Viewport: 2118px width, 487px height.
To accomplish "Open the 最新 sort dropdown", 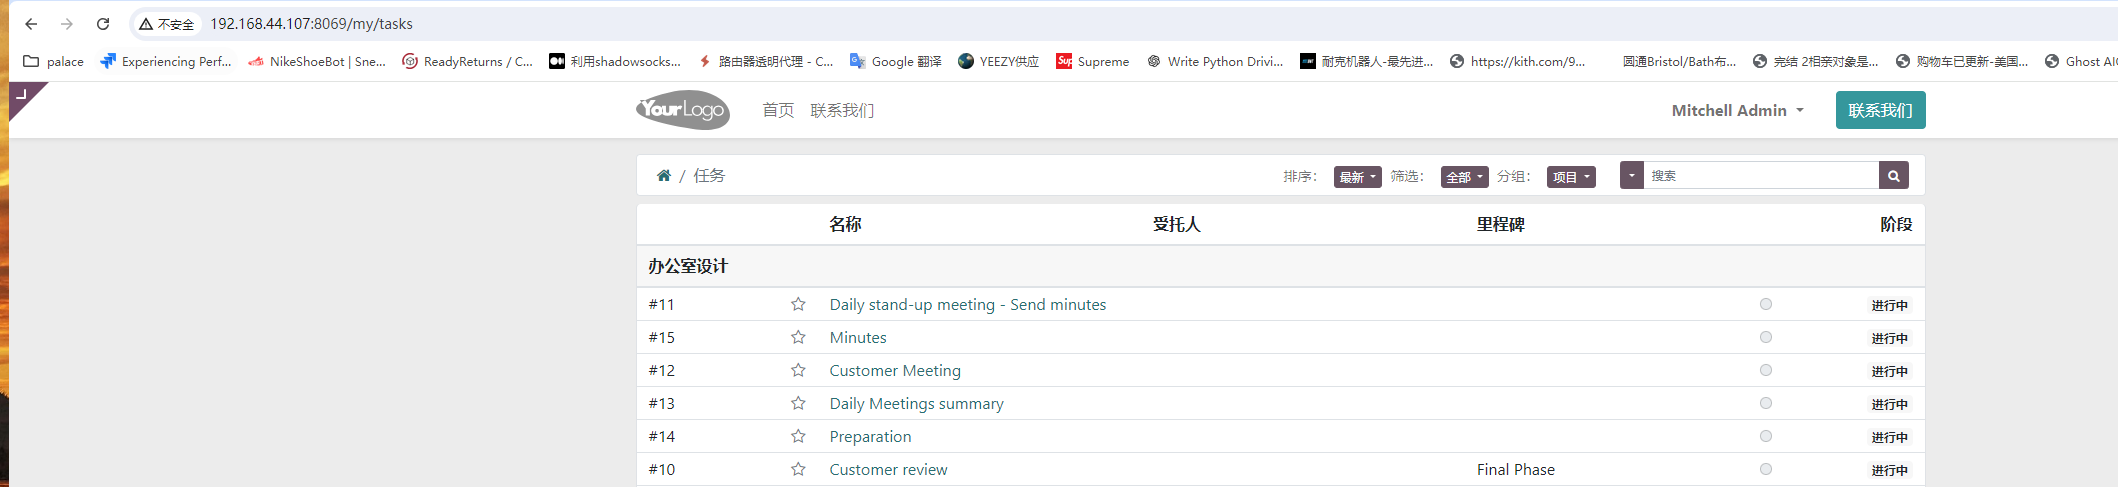I will coord(1357,177).
